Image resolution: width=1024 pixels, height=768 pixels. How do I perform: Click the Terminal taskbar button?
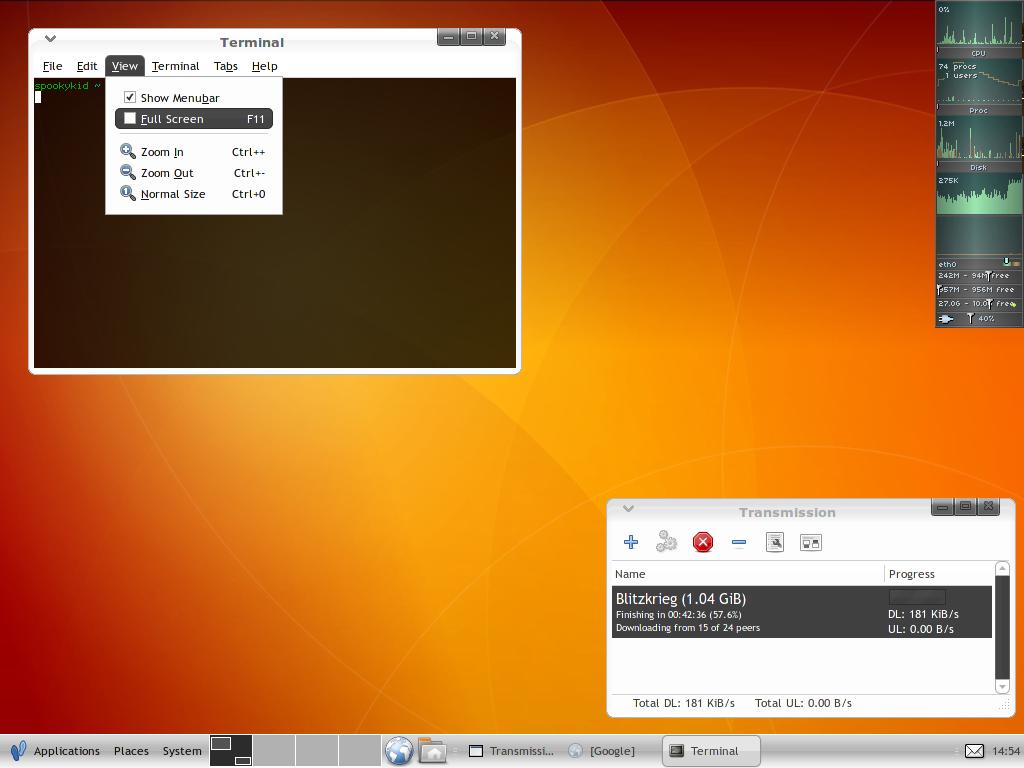[711, 751]
